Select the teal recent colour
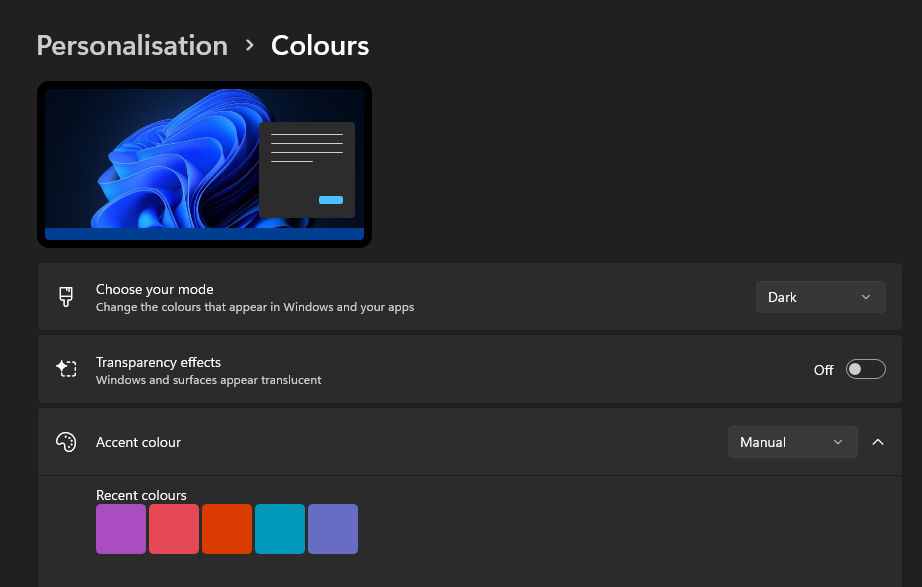922x587 pixels. [x=280, y=529]
